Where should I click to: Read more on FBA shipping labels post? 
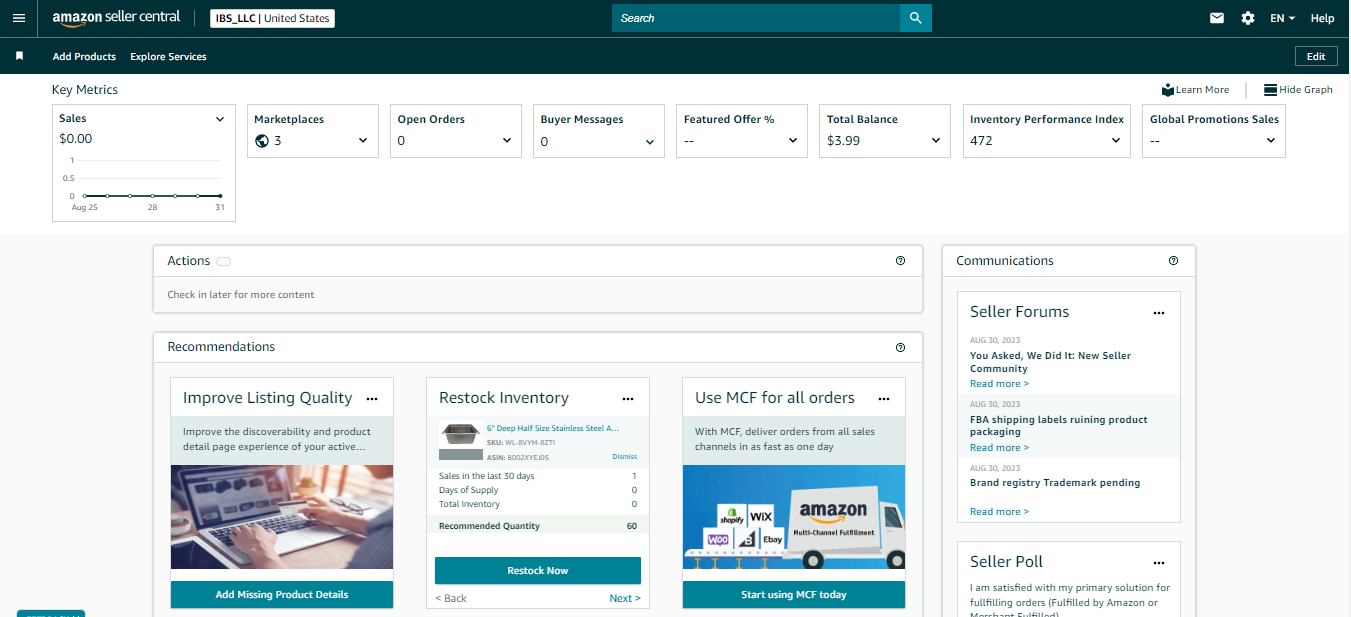click(999, 448)
